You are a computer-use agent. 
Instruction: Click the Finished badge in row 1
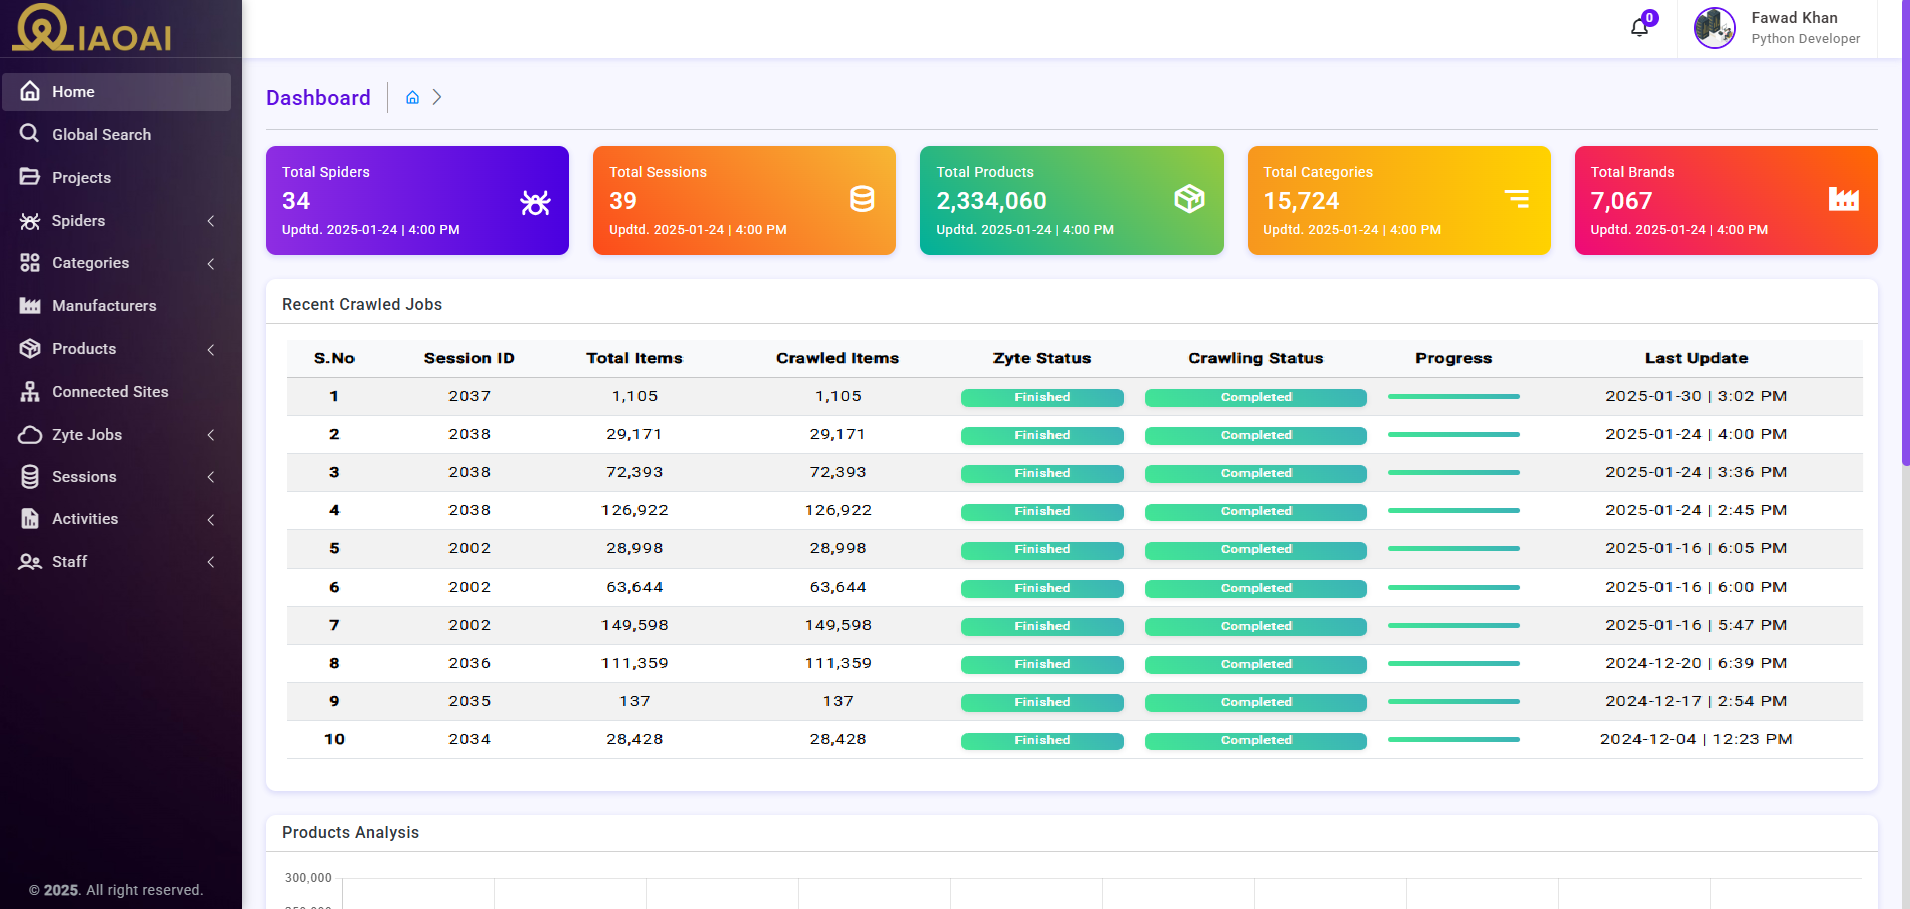1042,398
